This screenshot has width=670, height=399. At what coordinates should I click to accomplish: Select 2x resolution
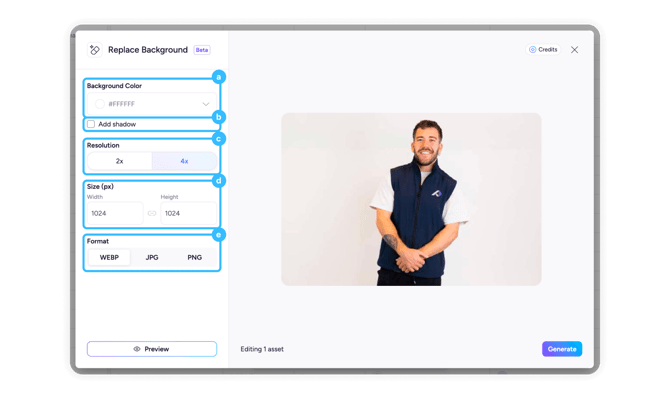[120, 161]
